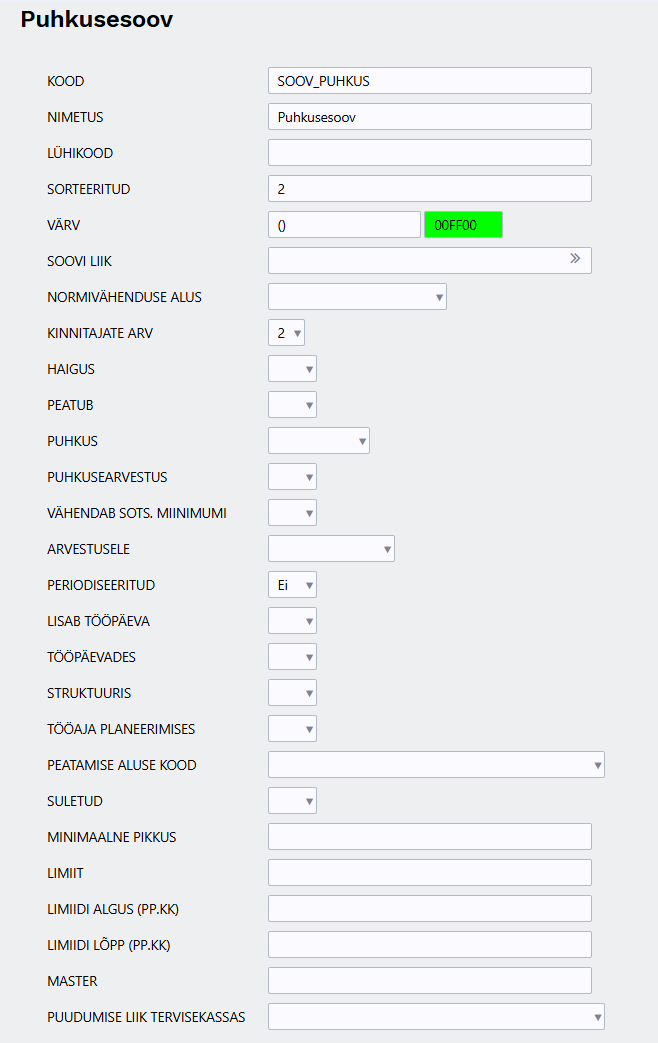Click into the Lühikood field
The image size is (658, 1043).
pos(429,153)
